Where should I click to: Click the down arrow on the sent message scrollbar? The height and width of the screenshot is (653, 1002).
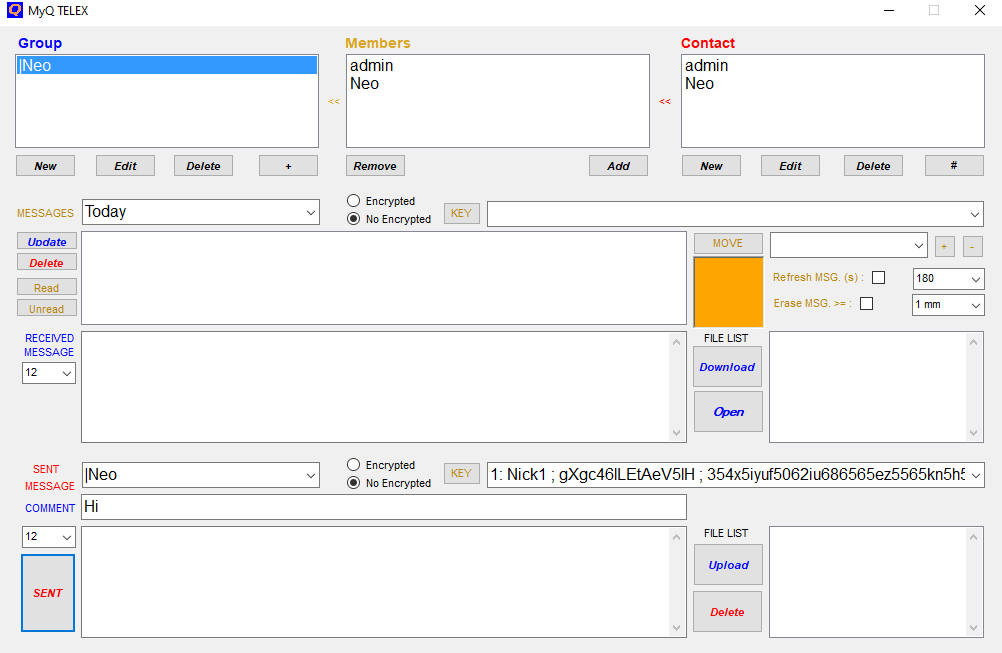click(x=676, y=627)
